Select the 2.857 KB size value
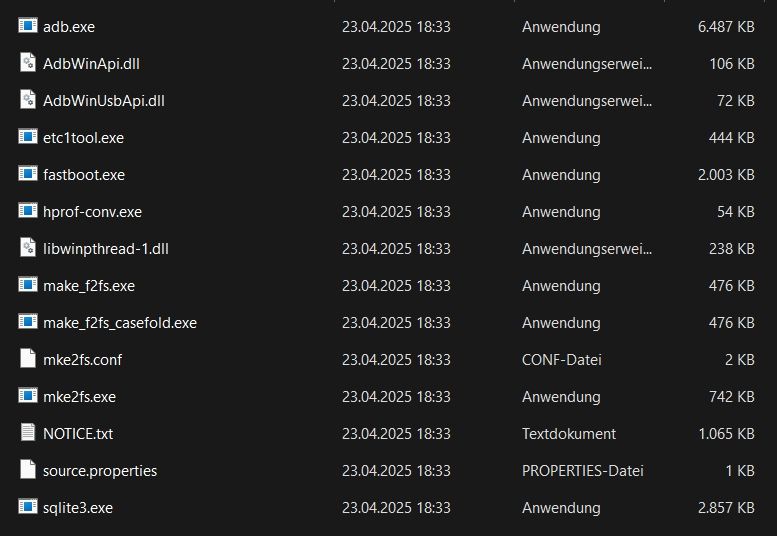Screen dimensions: 777x536 pyautogui.click(x=726, y=508)
